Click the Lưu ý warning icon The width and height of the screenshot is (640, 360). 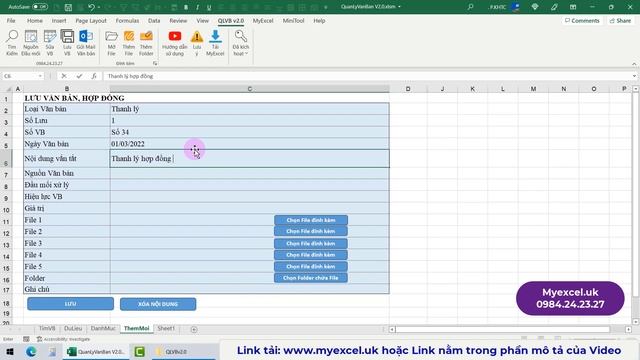point(197,42)
